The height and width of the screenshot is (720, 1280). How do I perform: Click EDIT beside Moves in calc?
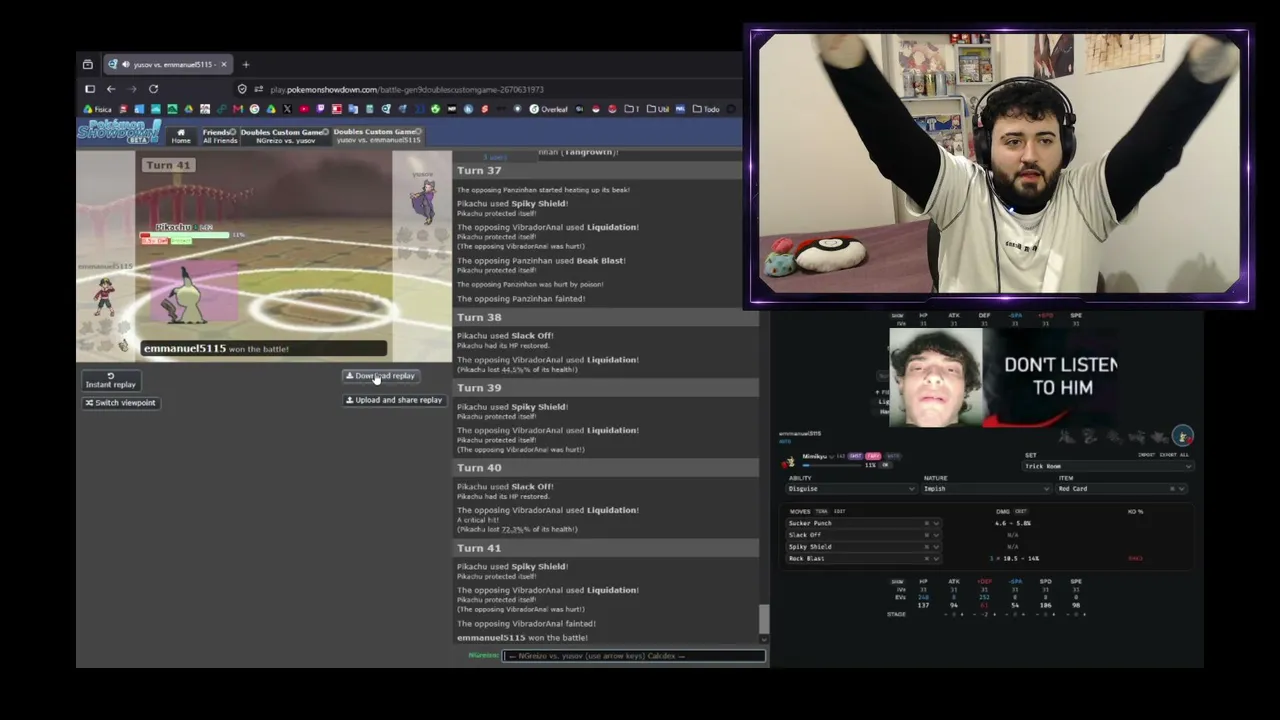pos(839,511)
